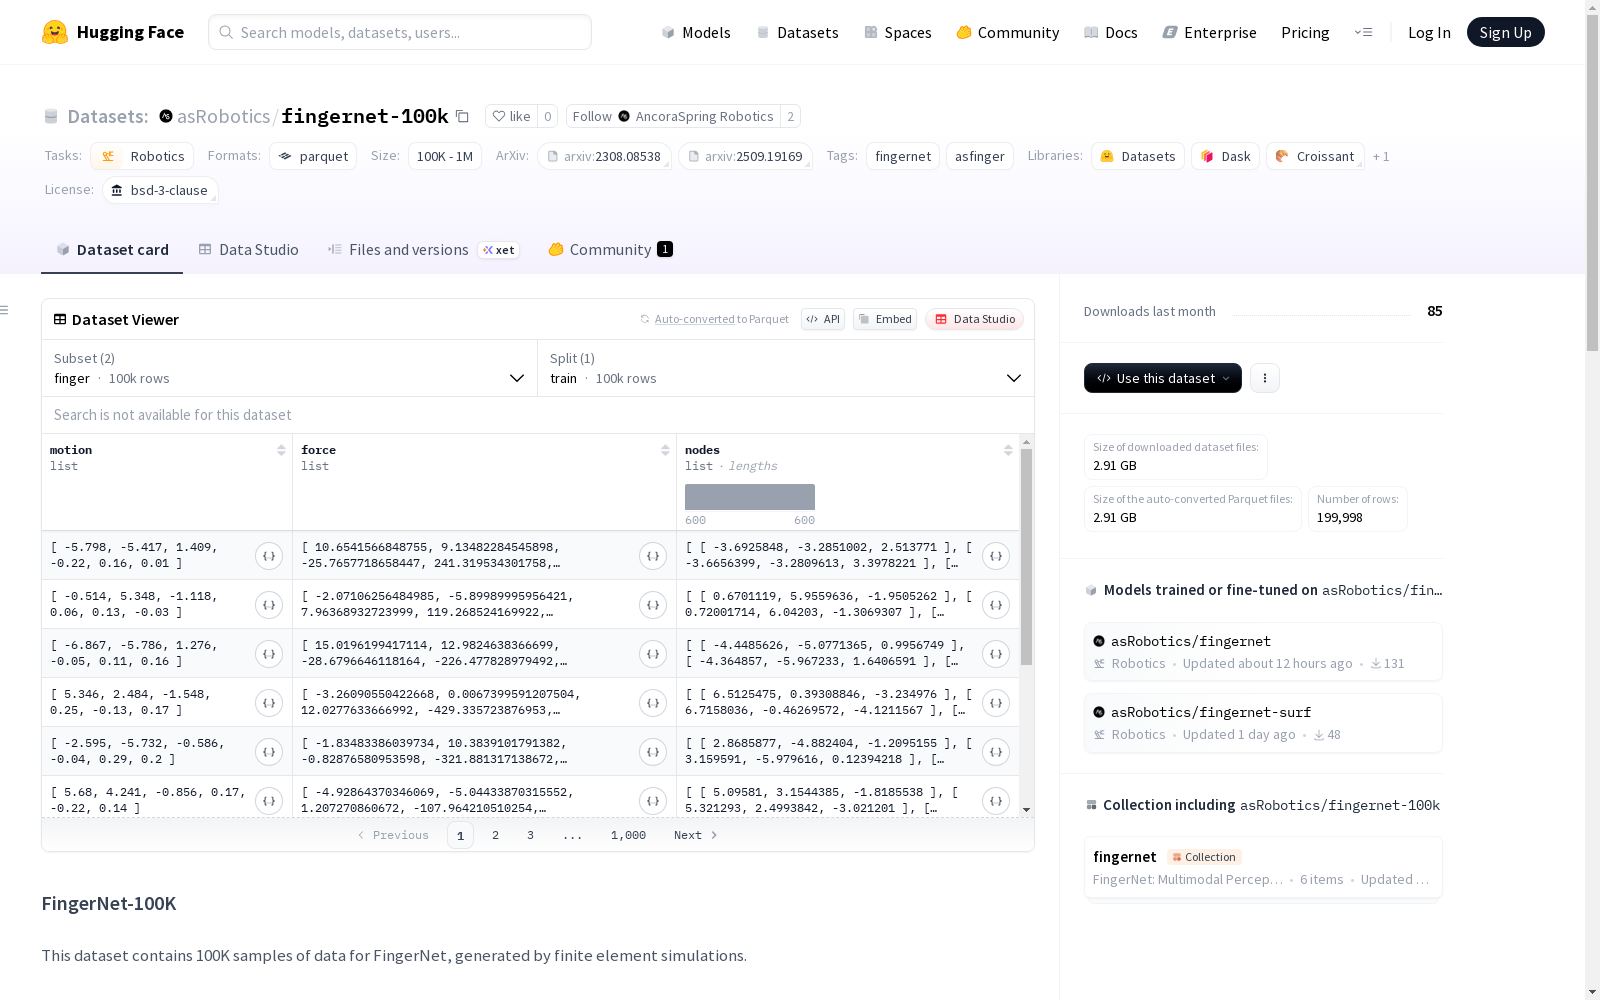Open Docs in the top navigation

(1111, 32)
